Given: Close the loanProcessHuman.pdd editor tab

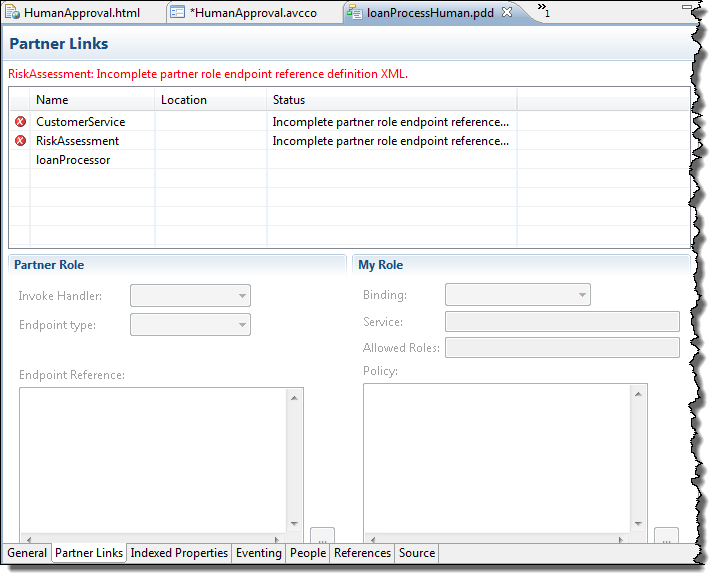Looking at the screenshot, I should click(507, 13).
